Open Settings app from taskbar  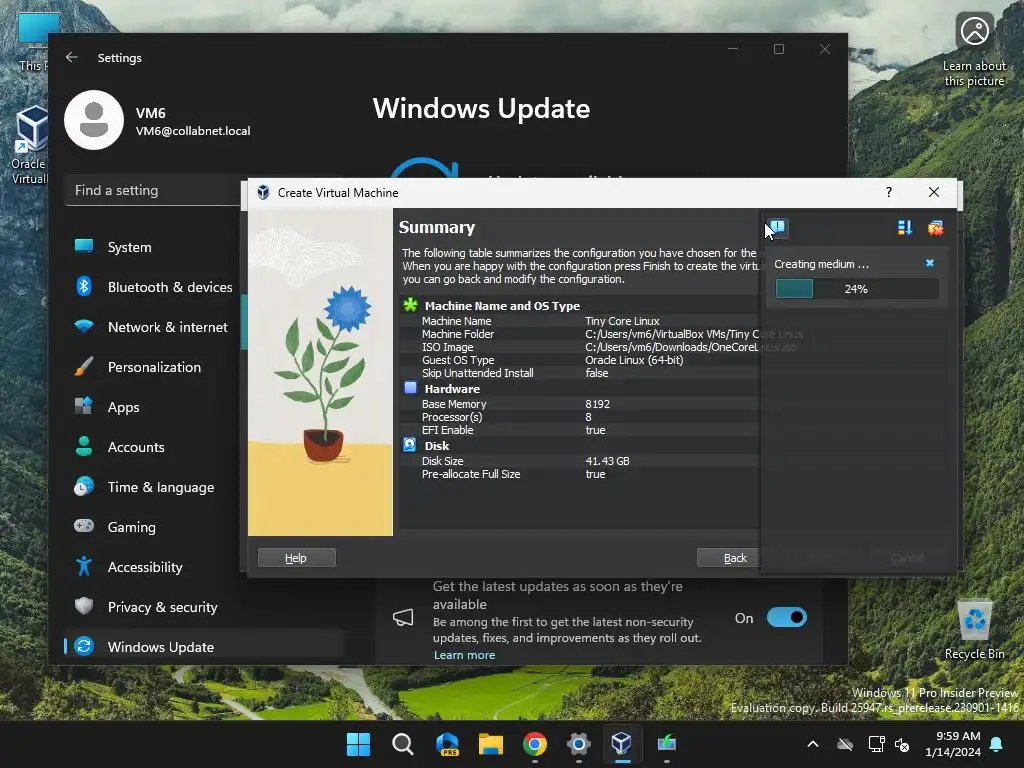click(579, 744)
